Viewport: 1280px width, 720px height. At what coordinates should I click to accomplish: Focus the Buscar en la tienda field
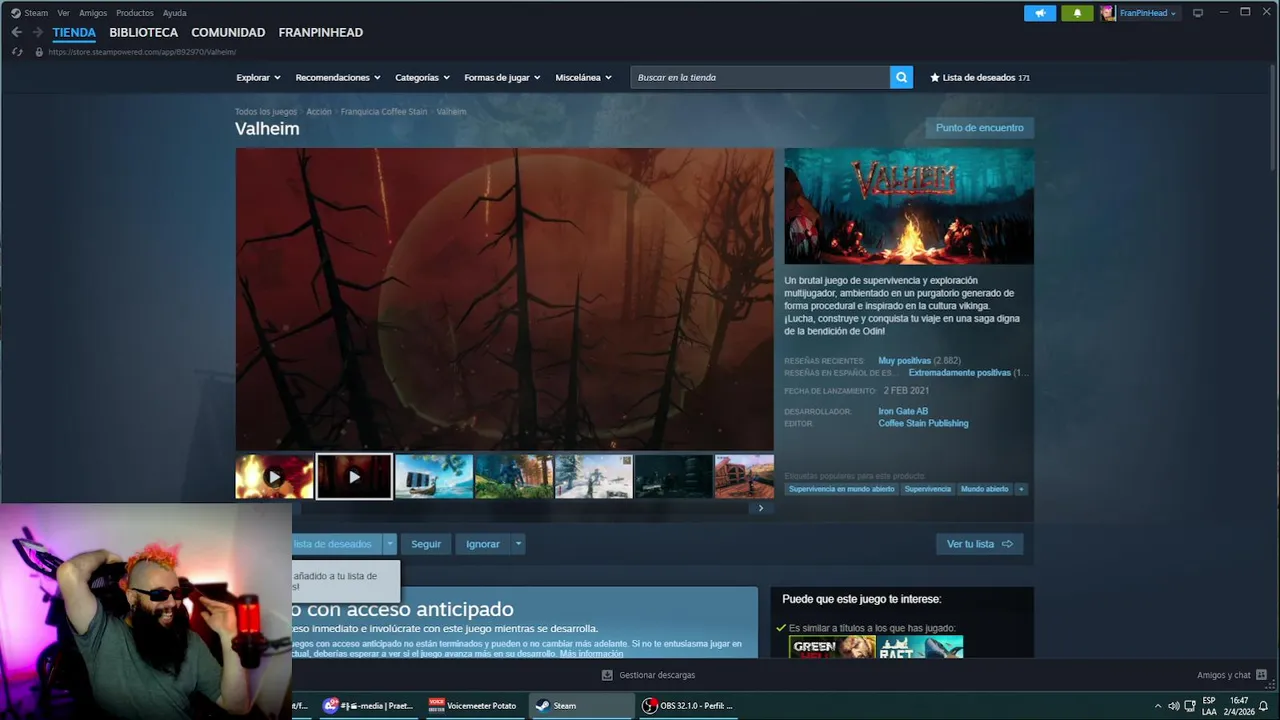tap(760, 77)
